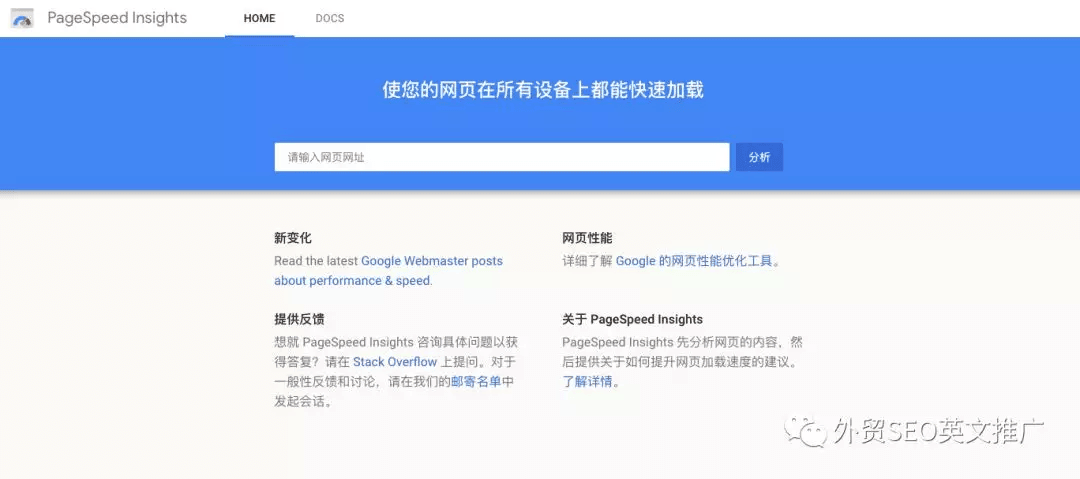Viewport: 1080px width, 479px height.
Task: Open the HOME tab
Action: [260, 19]
